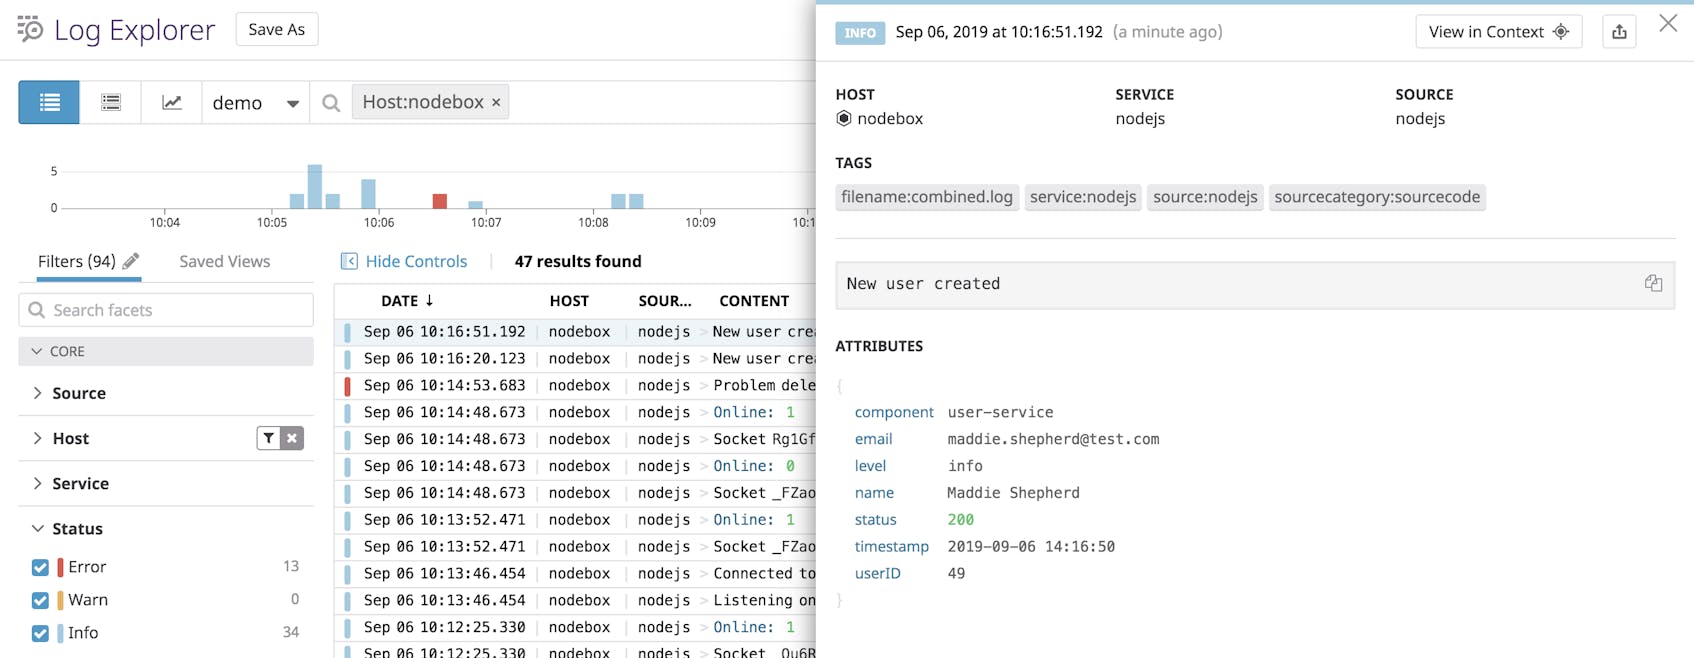Click the INFO status badge
This screenshot has width=1694, height=658.
[860, 32]
